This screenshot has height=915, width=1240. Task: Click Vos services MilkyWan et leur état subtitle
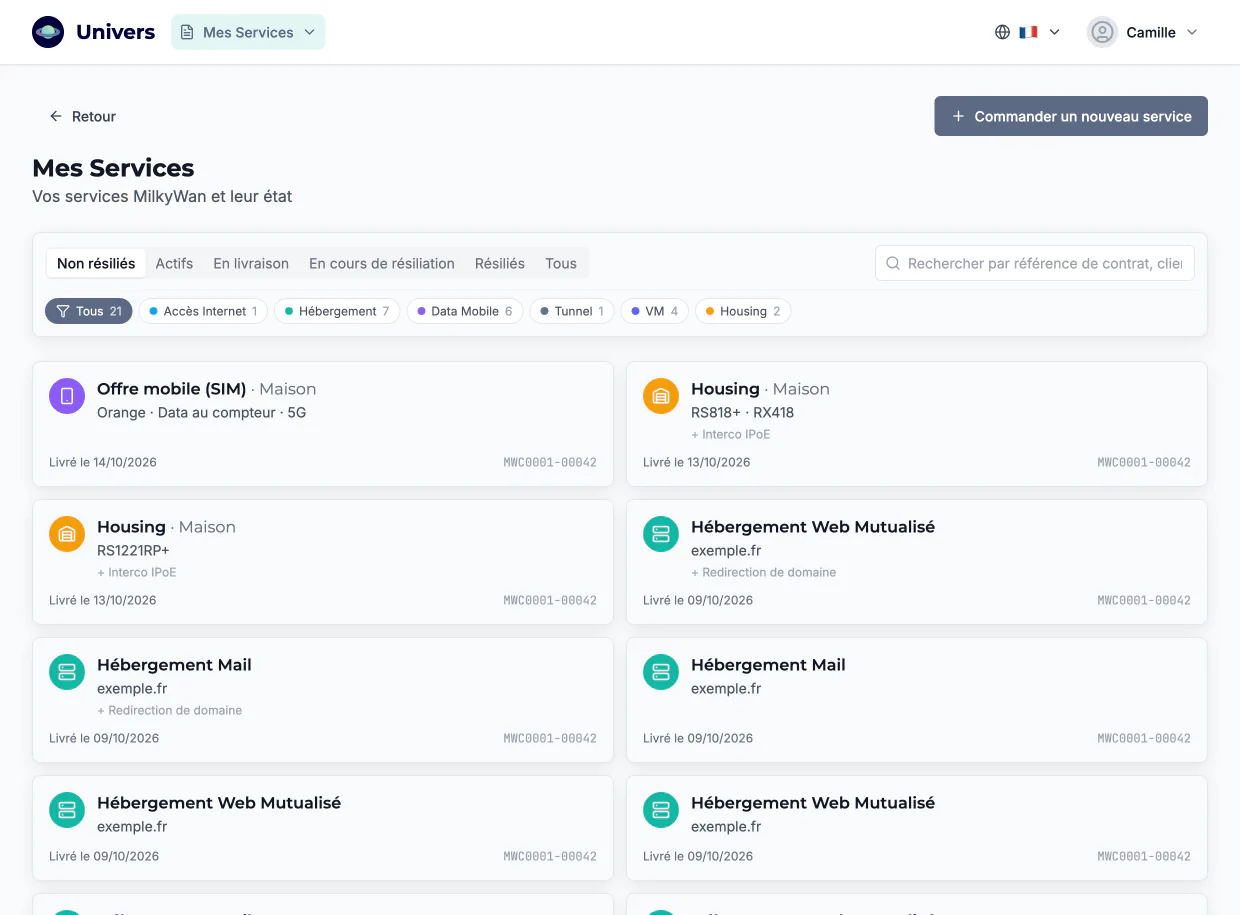pos(162,196)
